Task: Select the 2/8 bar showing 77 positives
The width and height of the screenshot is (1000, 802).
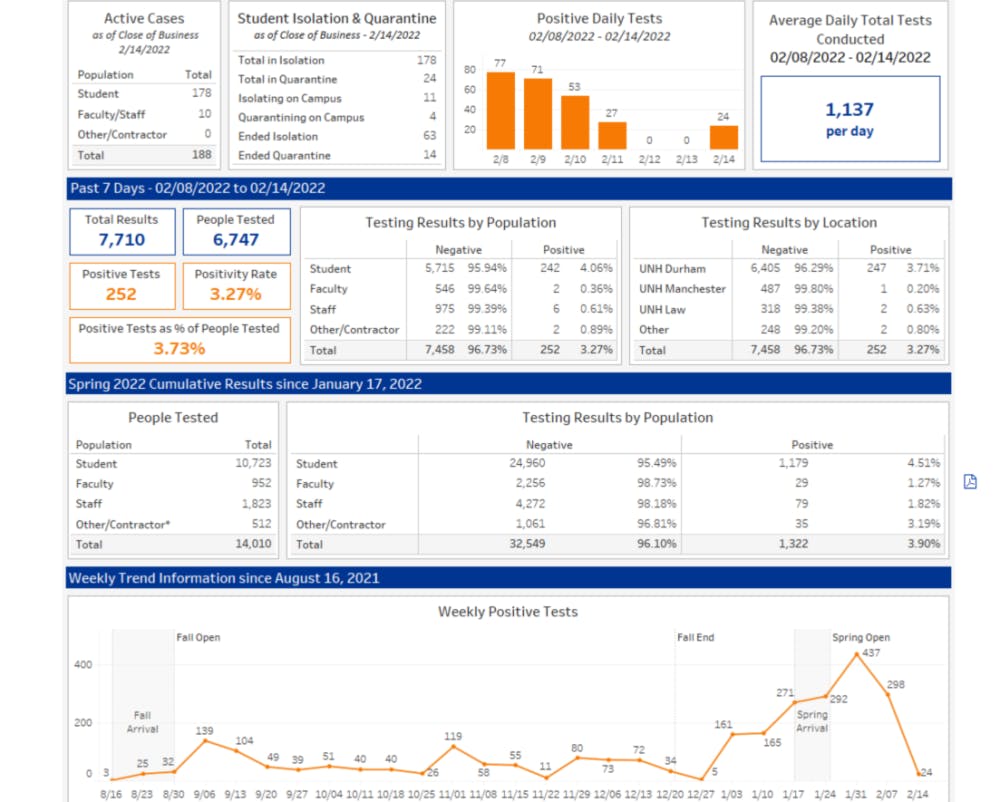Action: [x=501, y=110]
